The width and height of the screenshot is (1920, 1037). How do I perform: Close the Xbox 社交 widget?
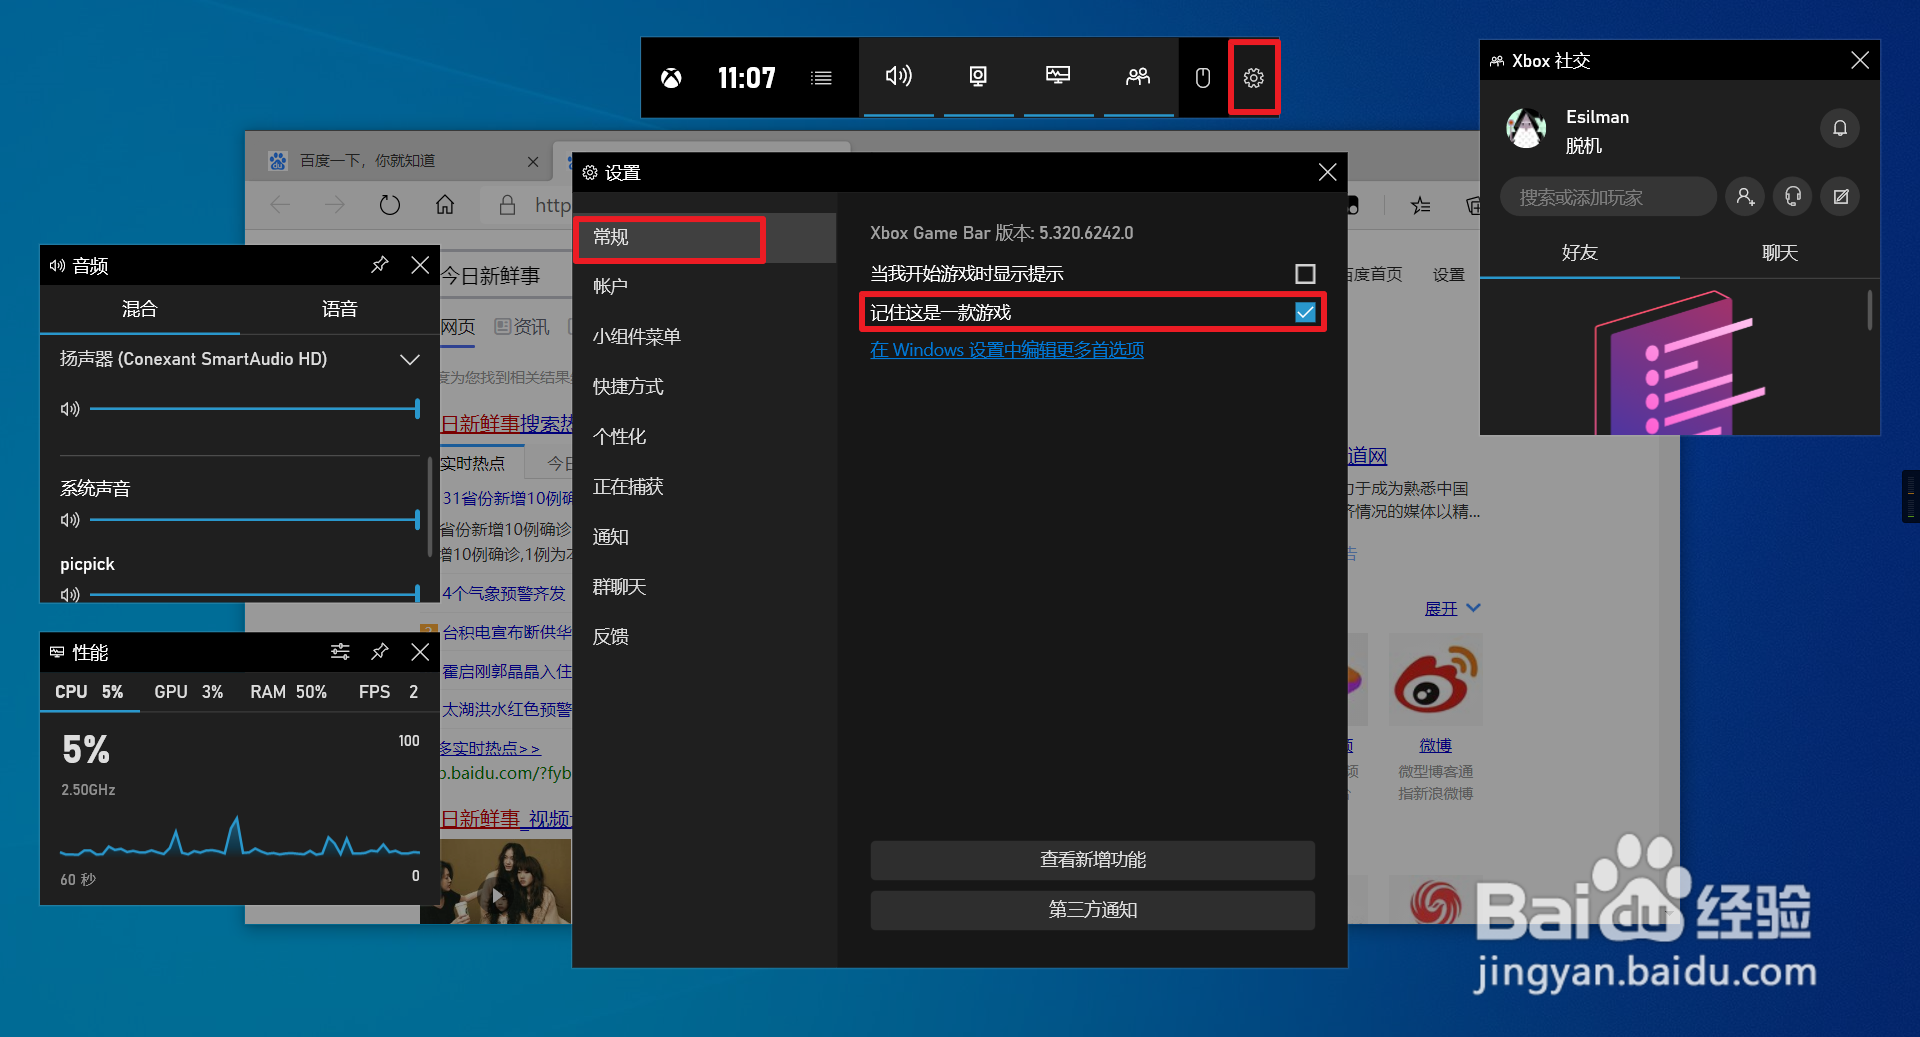1860,60
